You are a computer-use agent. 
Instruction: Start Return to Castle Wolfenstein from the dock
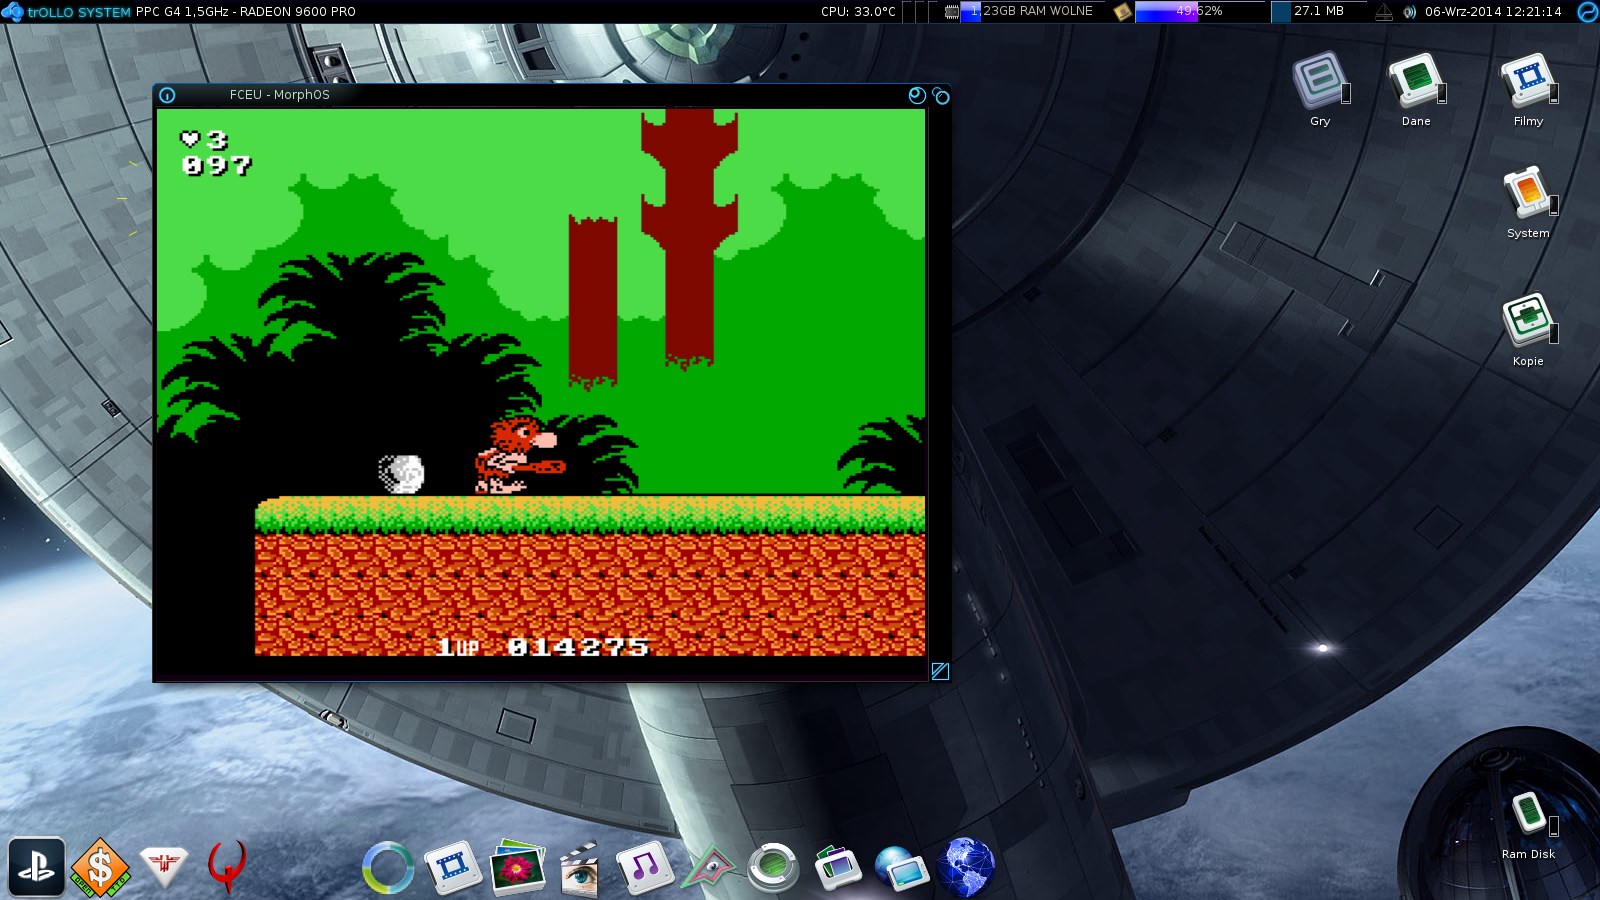coord(163,866)
